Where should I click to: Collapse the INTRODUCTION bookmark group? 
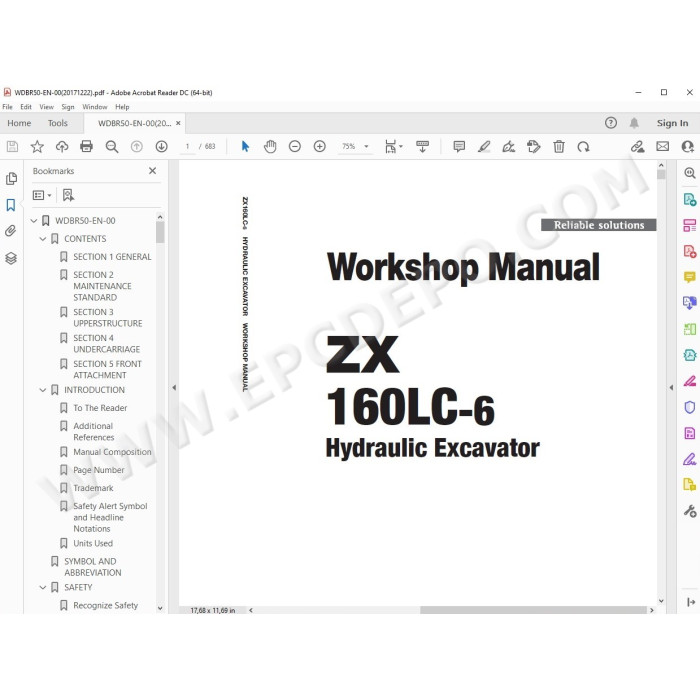coord(43,390)
